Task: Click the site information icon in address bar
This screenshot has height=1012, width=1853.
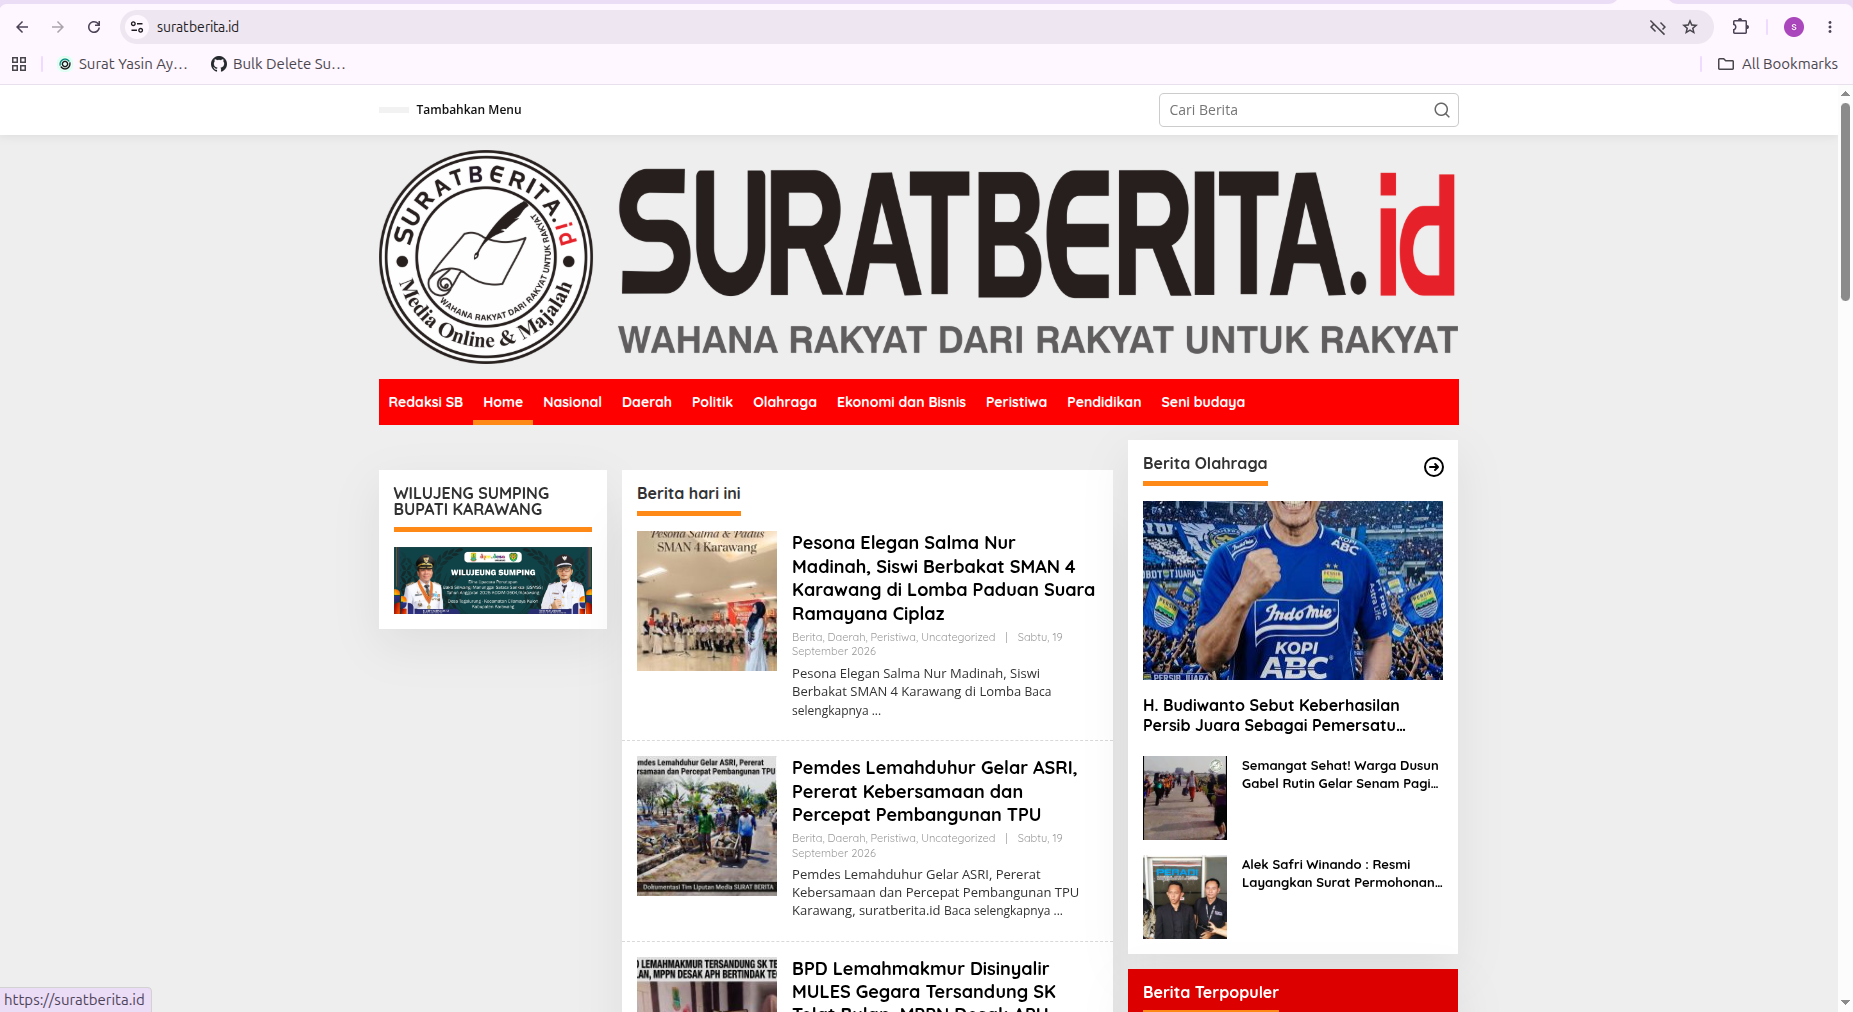Action: (x=137, y=27)
